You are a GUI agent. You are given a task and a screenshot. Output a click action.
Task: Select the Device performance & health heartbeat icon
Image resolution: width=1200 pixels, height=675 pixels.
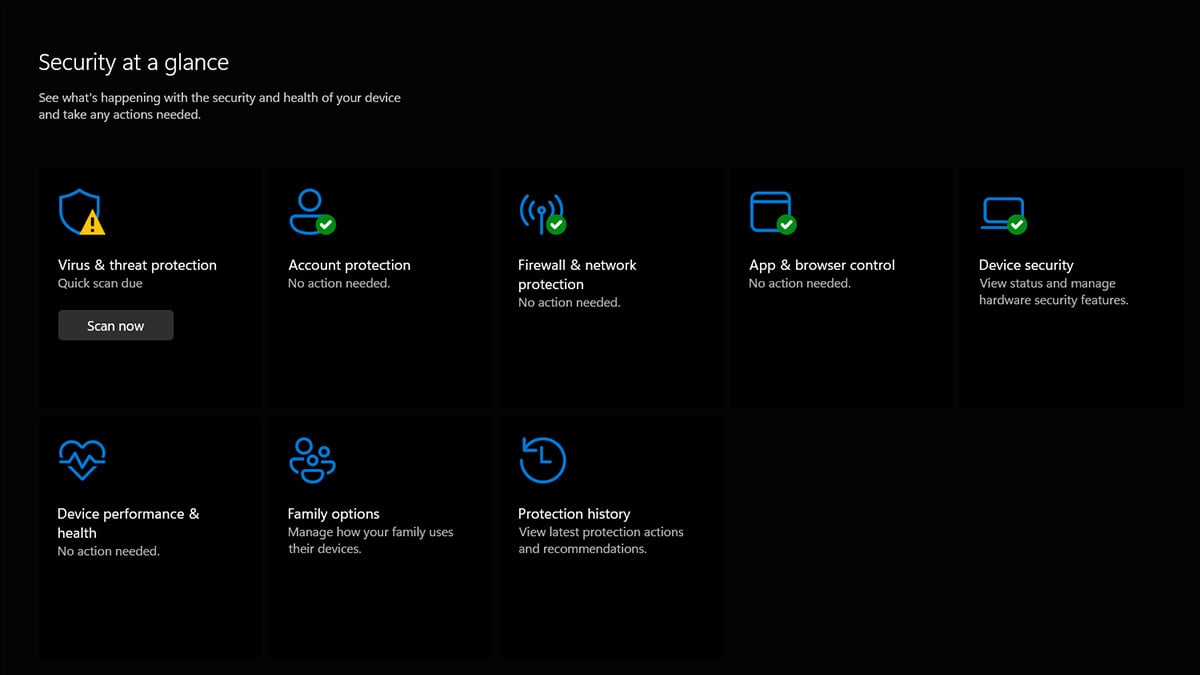coord(81,458)
